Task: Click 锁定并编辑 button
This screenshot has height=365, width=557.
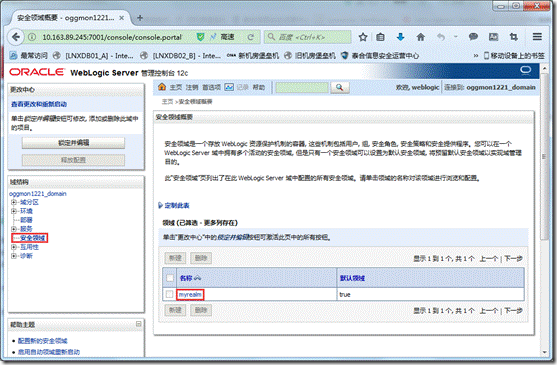Action: (x=74, y=143)
